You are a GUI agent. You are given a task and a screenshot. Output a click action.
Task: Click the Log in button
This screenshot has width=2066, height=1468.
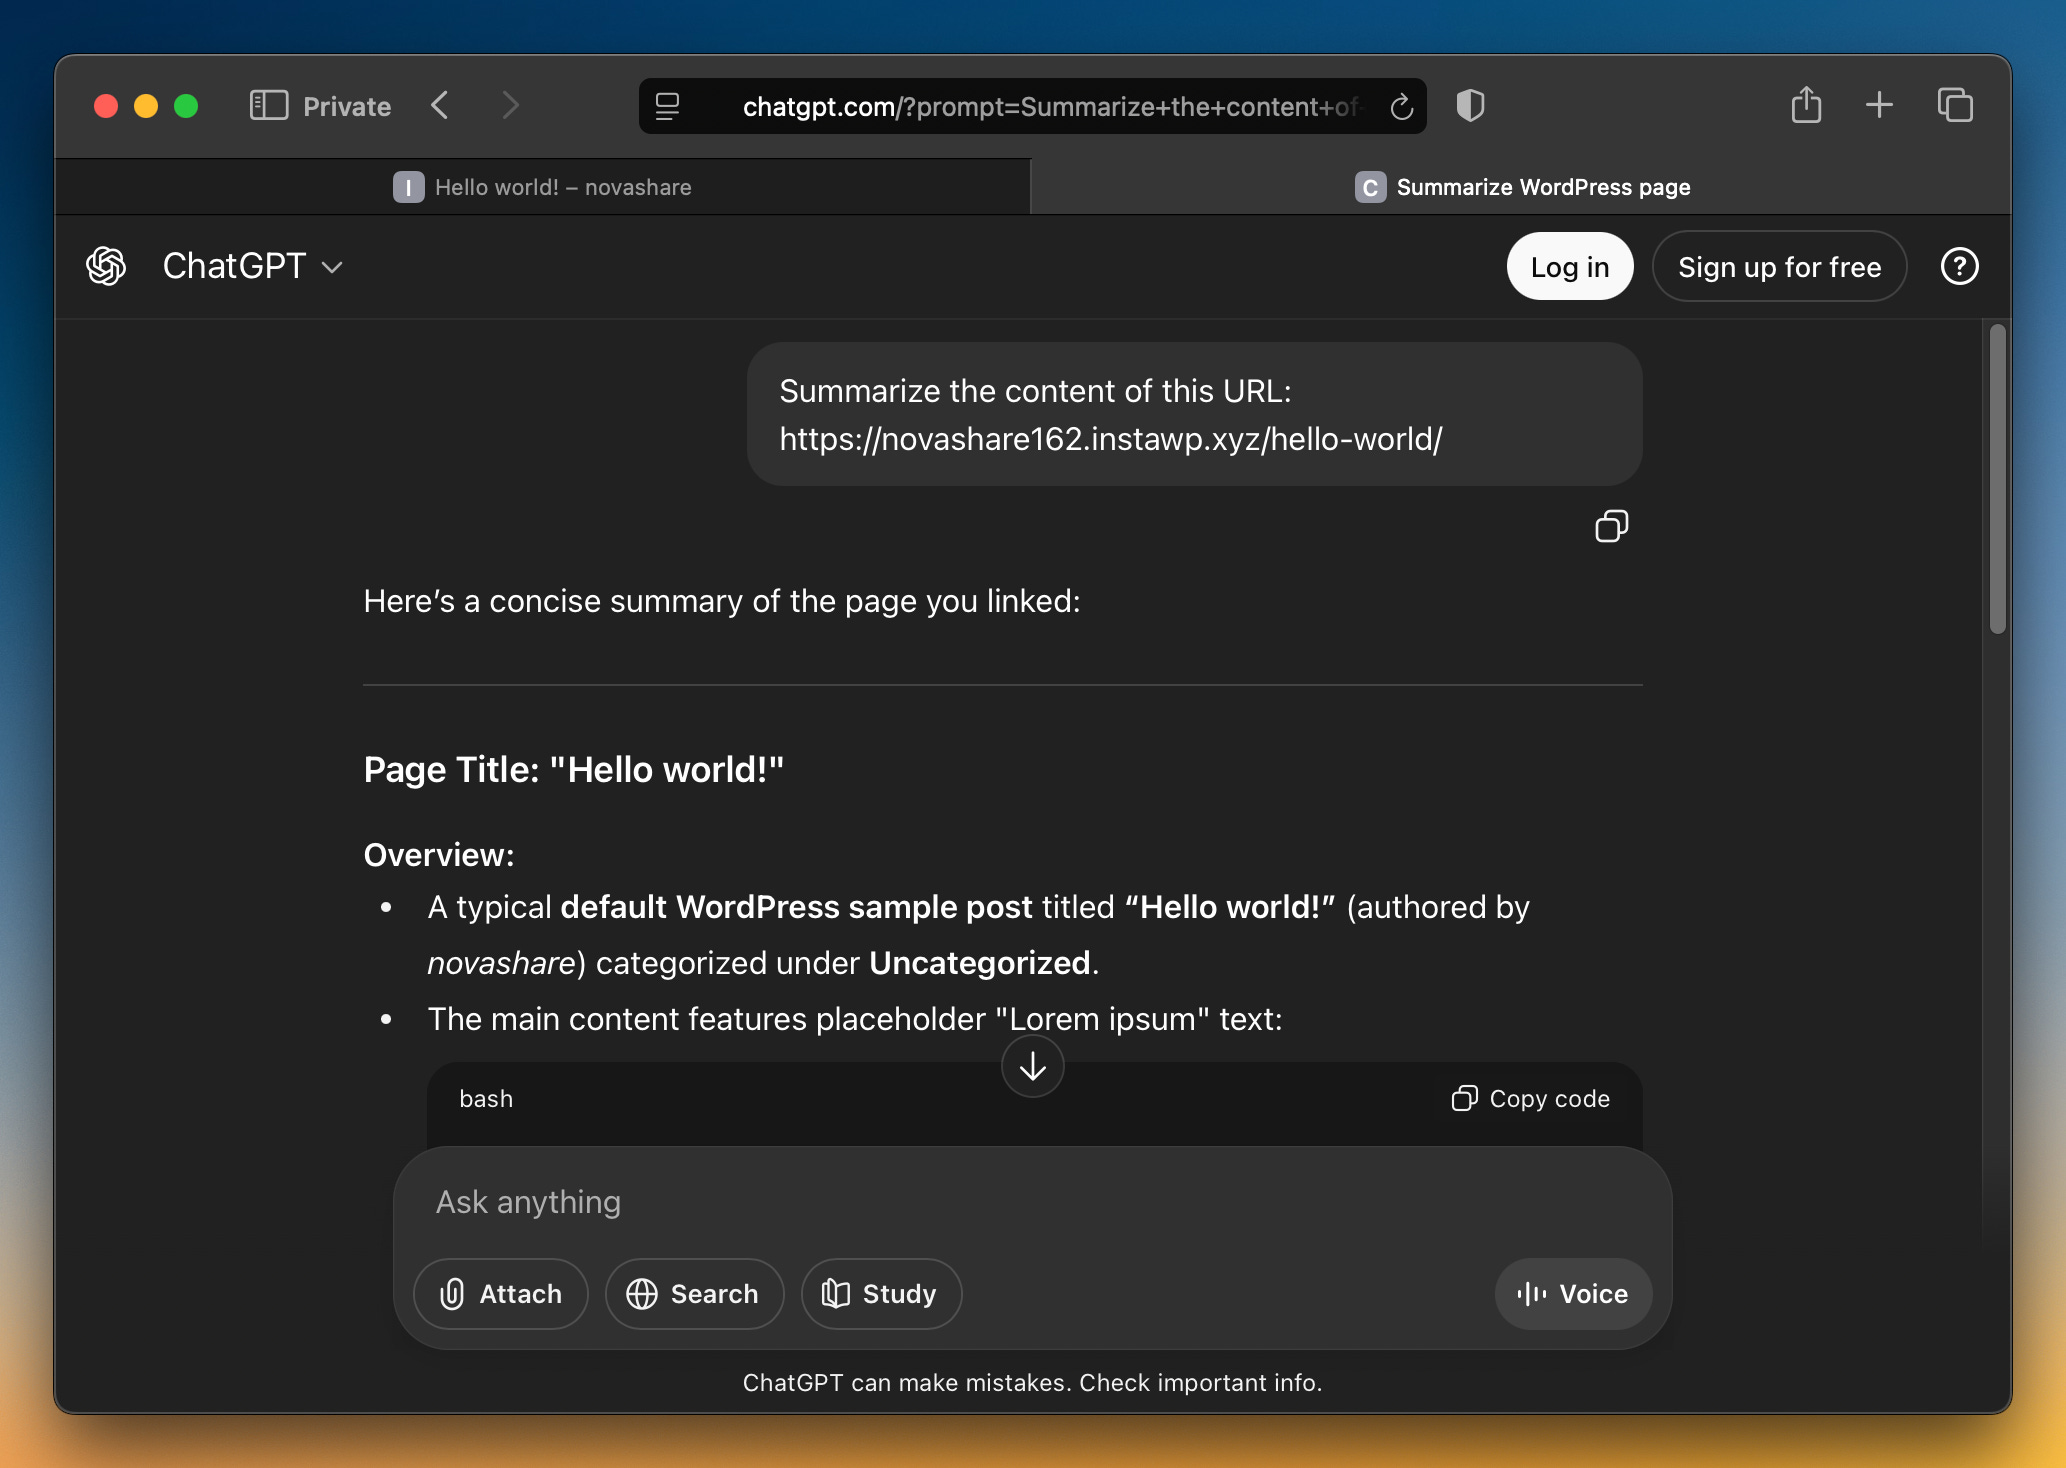(1569, 267)
